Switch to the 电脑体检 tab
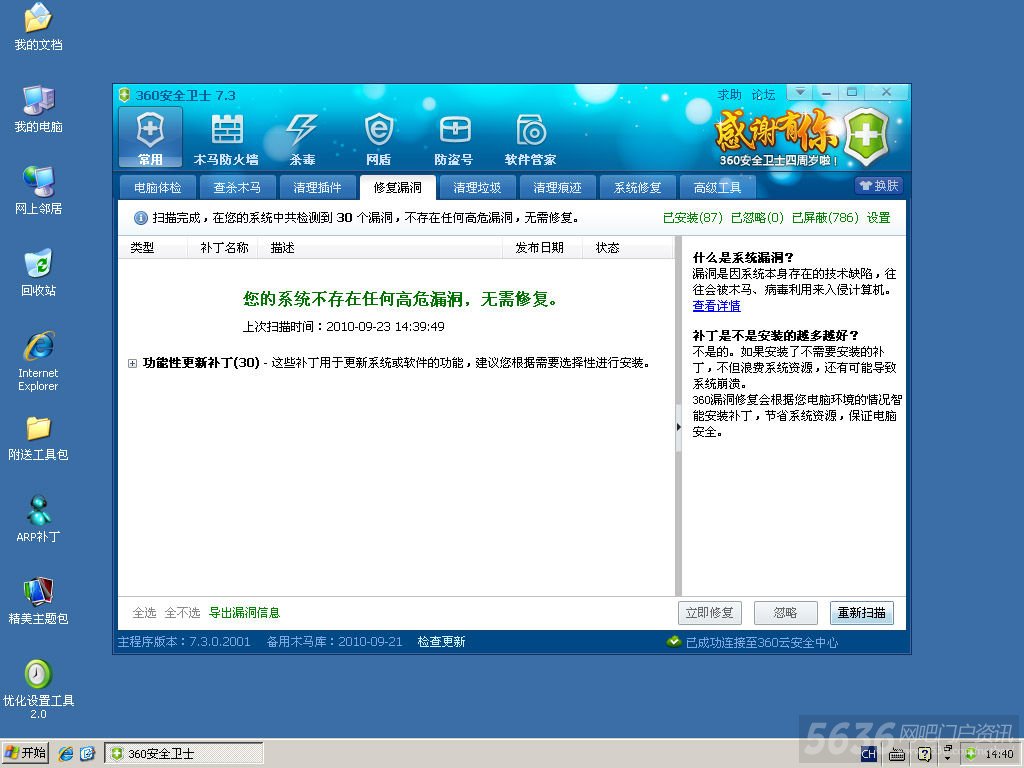Viewport: 1024px width, 768px height. point(157,187)
